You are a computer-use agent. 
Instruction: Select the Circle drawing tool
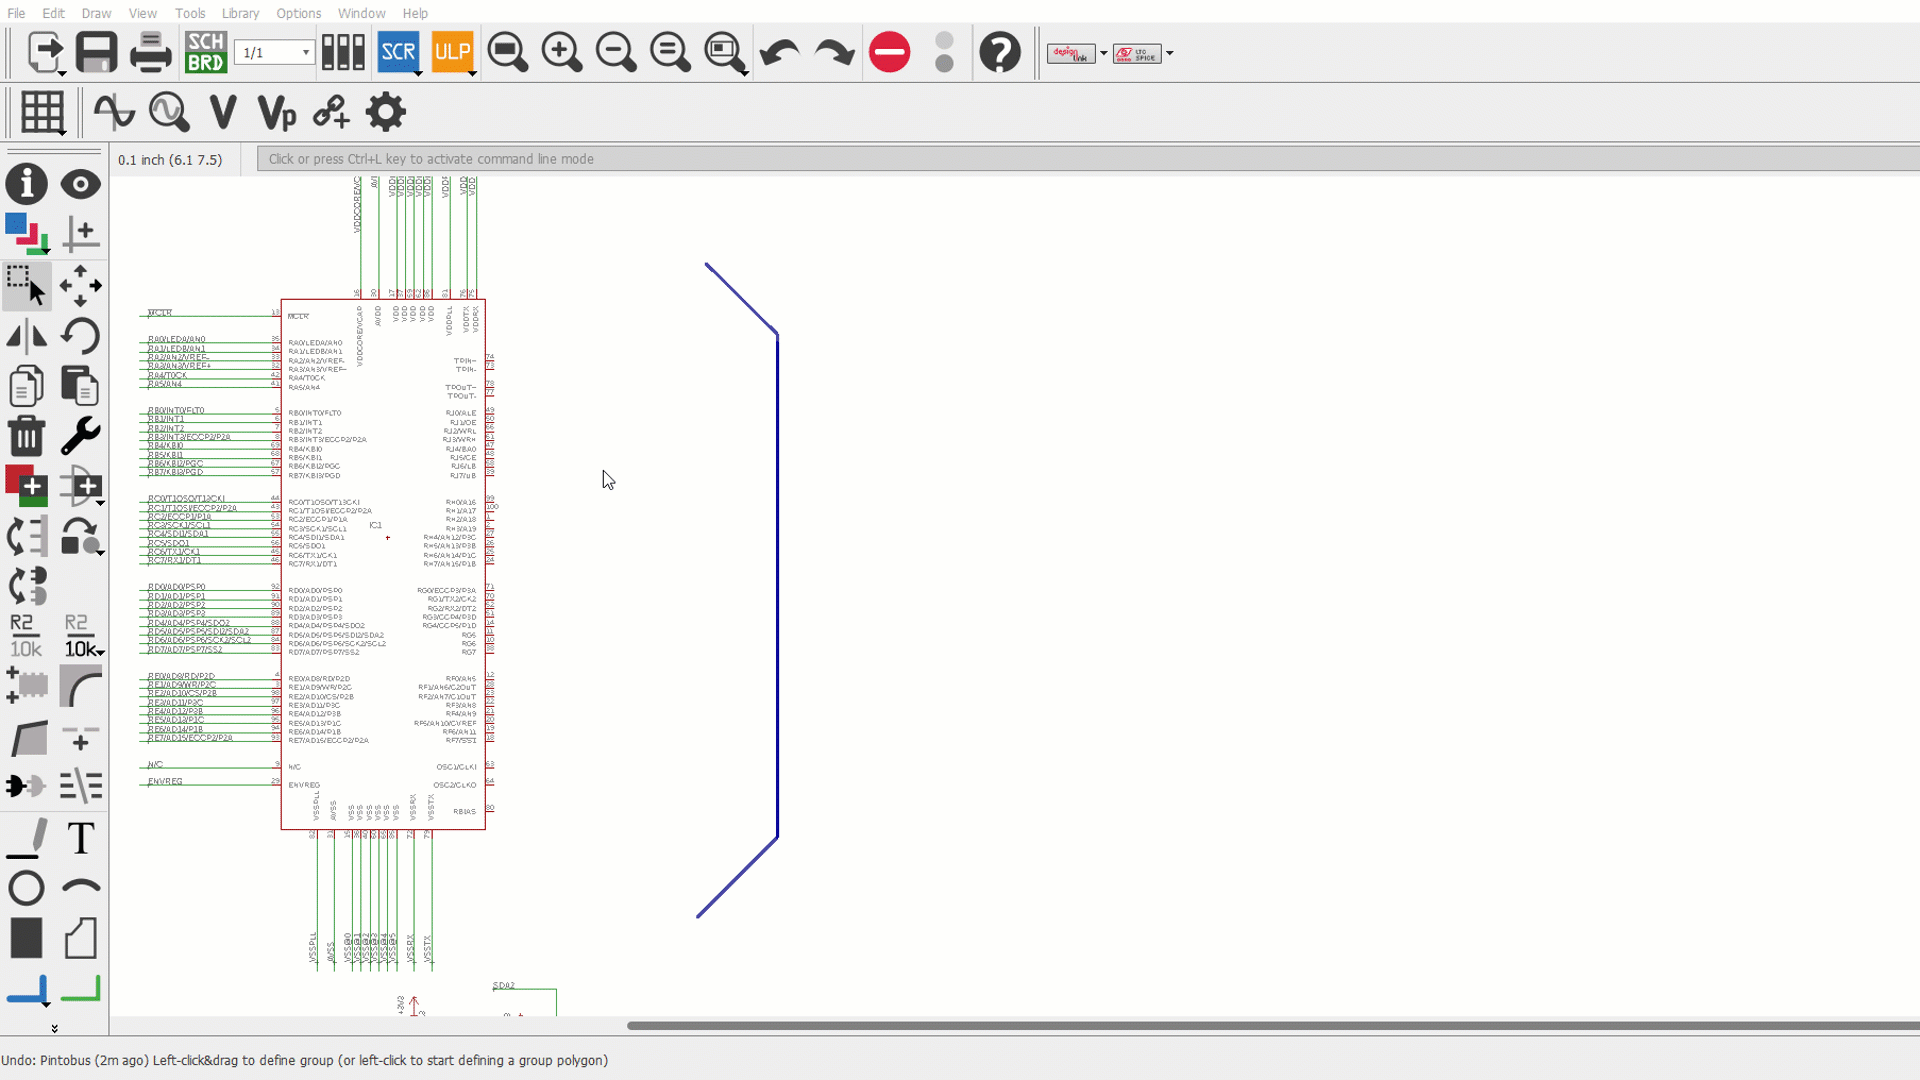pos(26,888)
